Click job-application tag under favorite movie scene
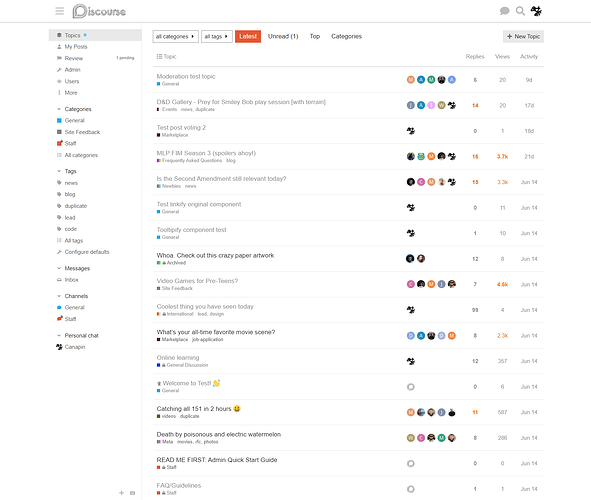 coord(208,340)
